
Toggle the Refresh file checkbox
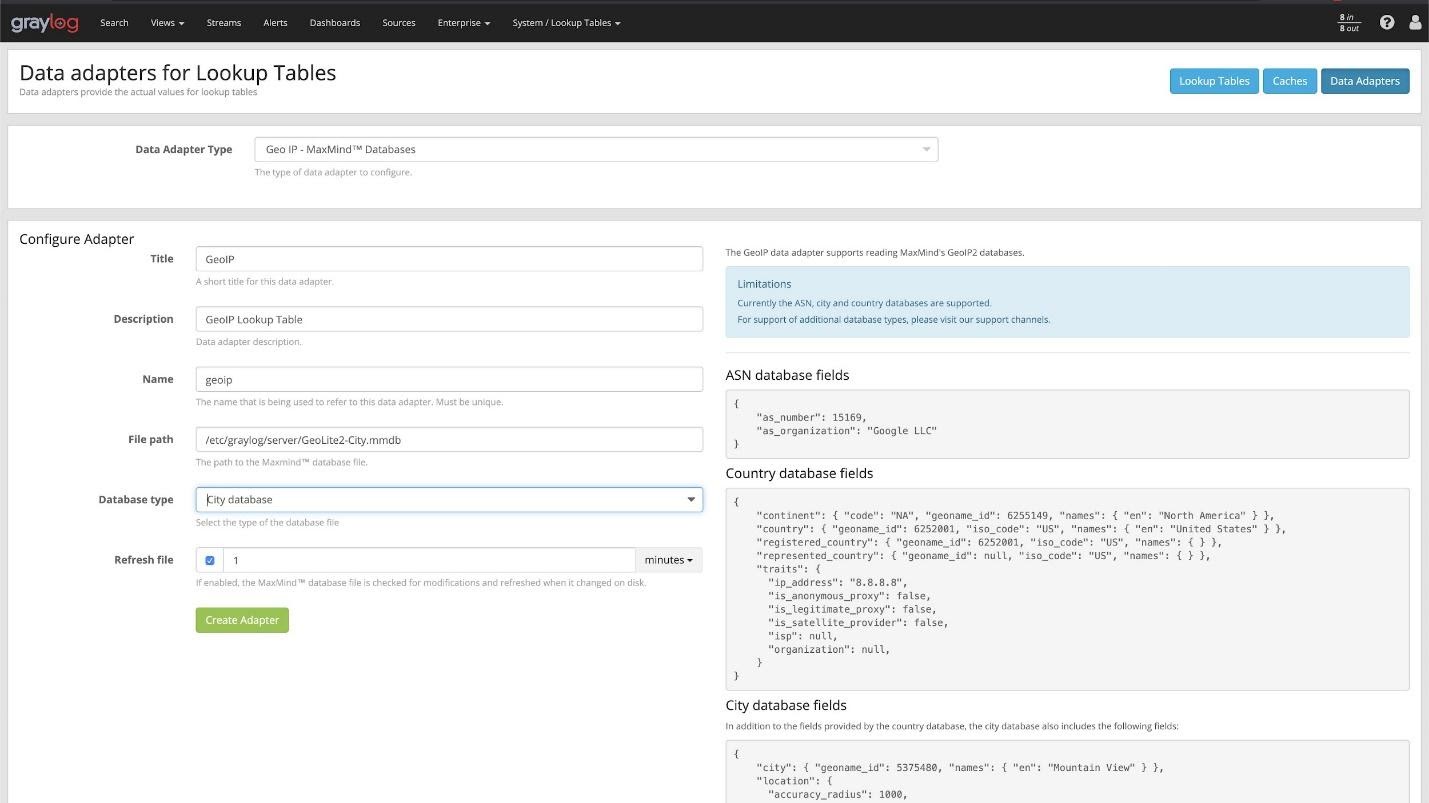coord(210,560)
